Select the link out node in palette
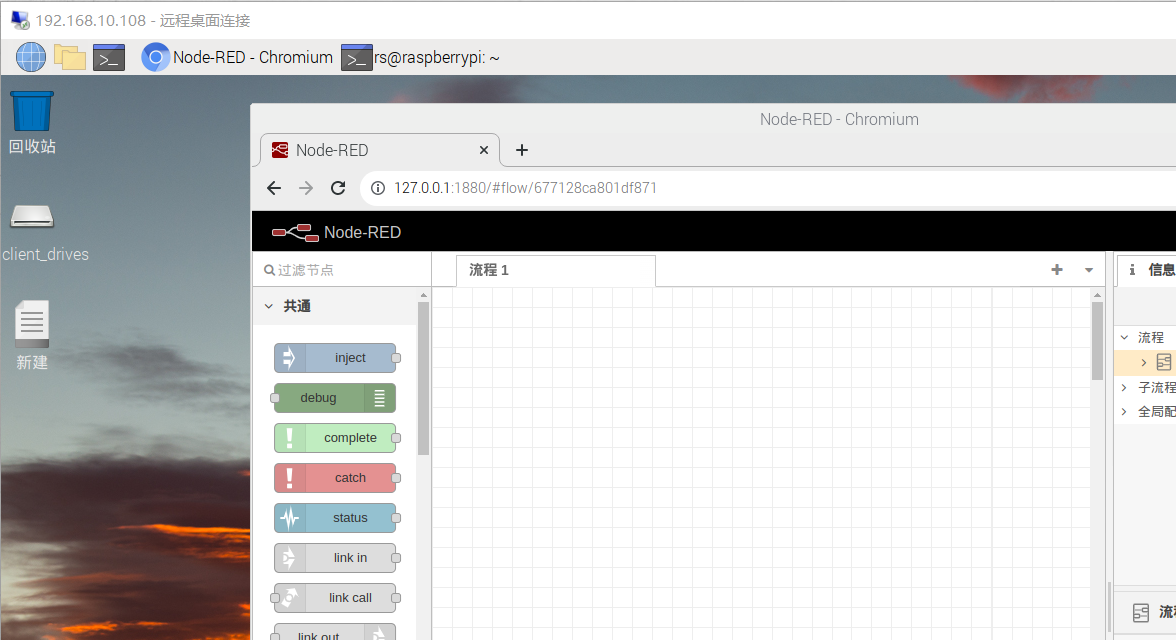This screenshot has width=1176, height=640. [335, 632]
